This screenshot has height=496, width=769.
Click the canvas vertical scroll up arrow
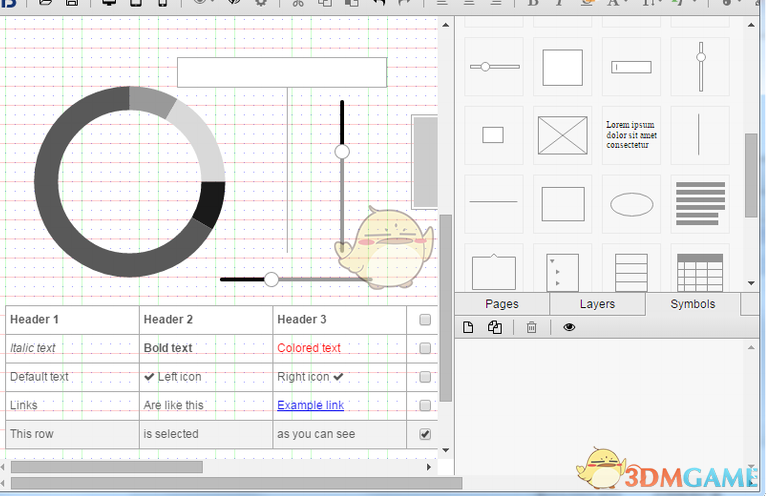(x=445, y=25)
